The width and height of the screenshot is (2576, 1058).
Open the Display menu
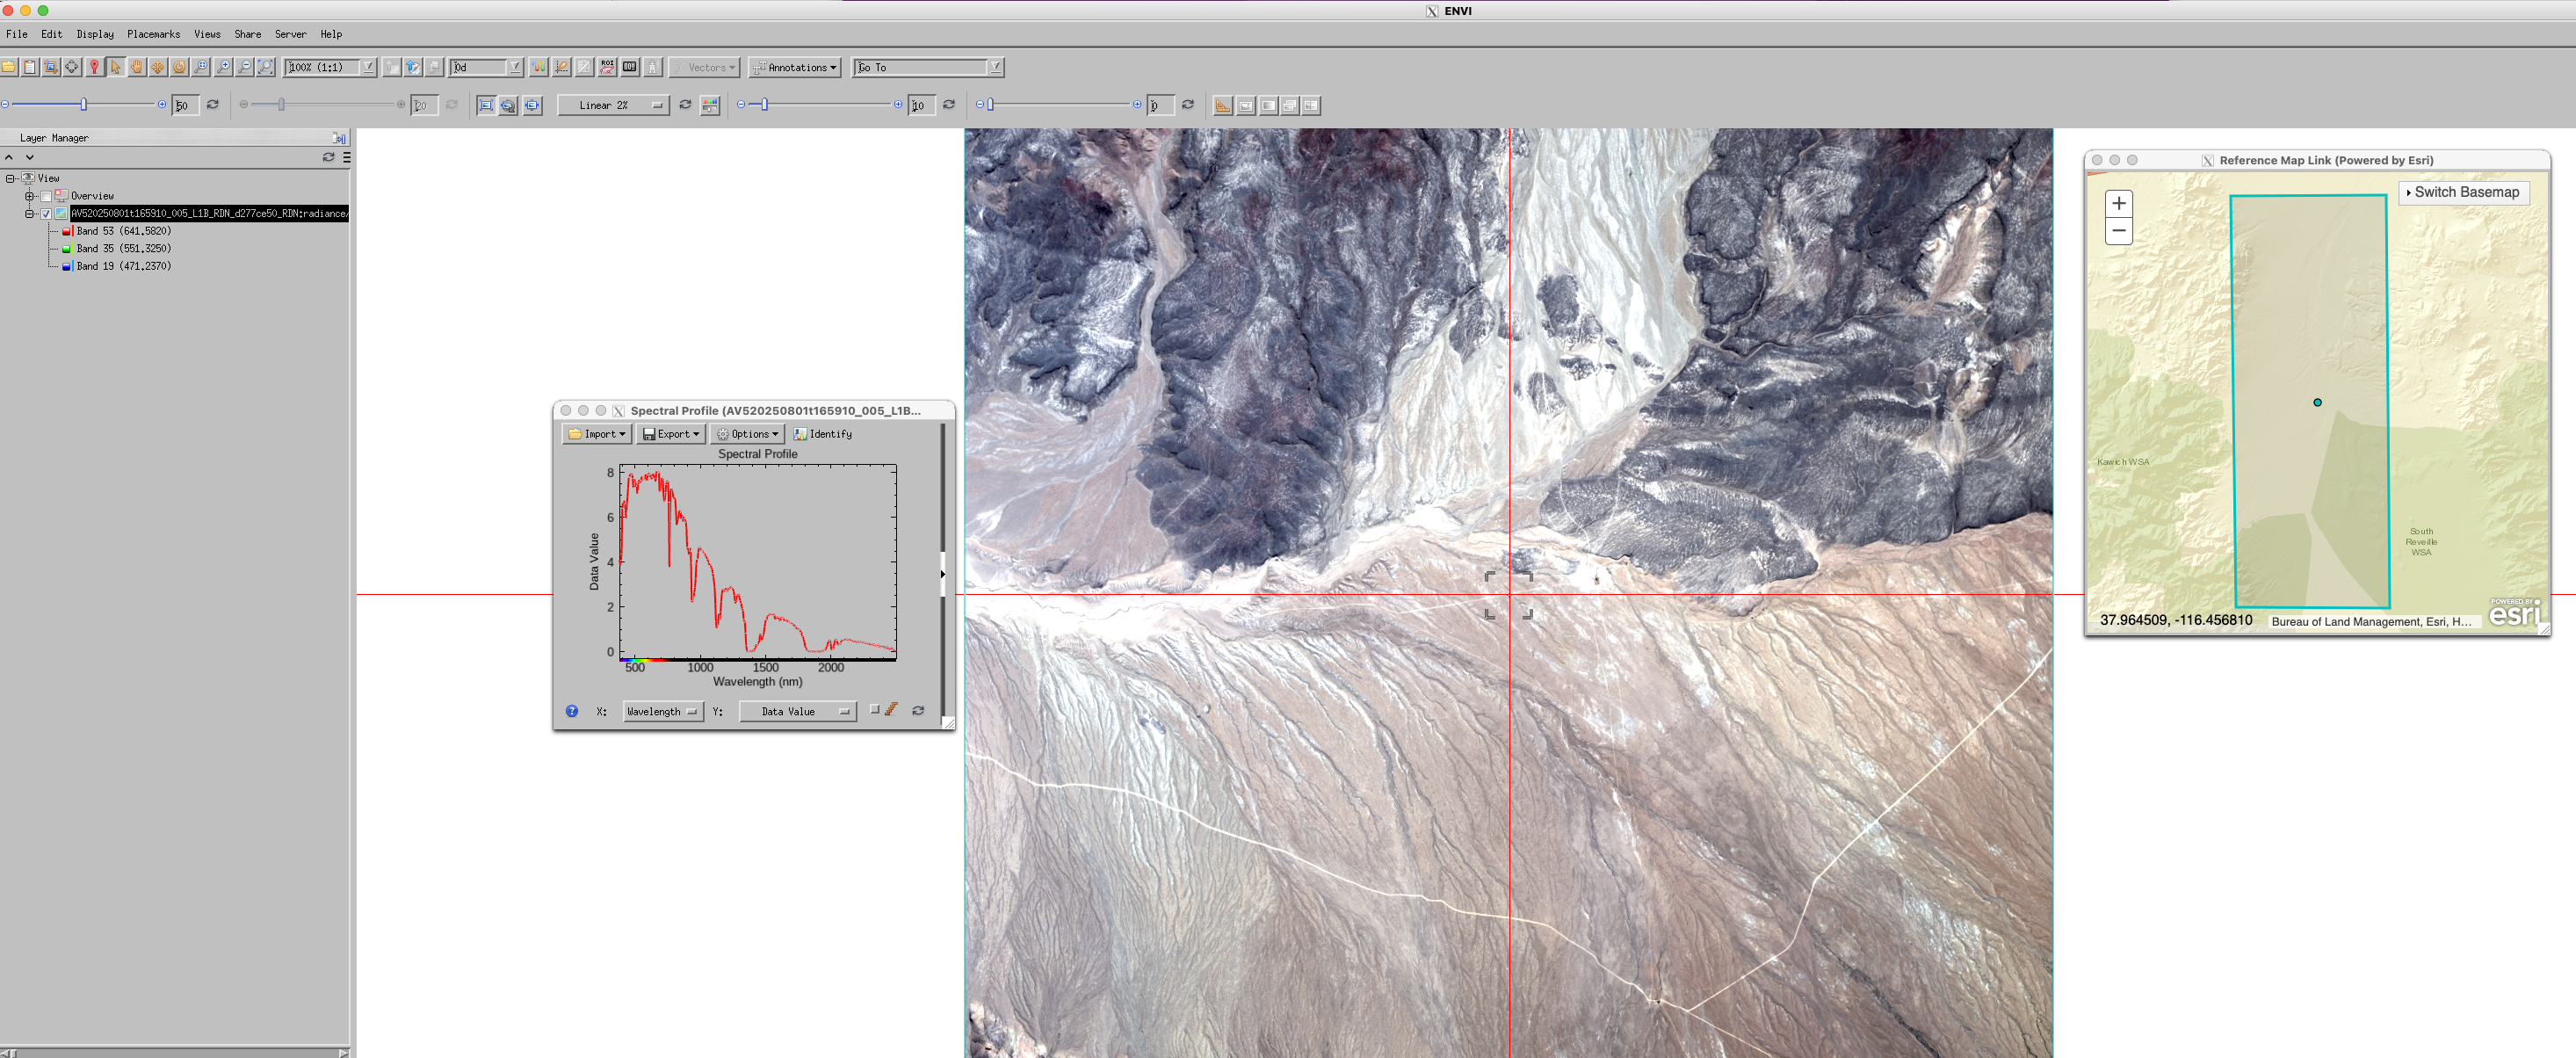click(x=95, y=34)
